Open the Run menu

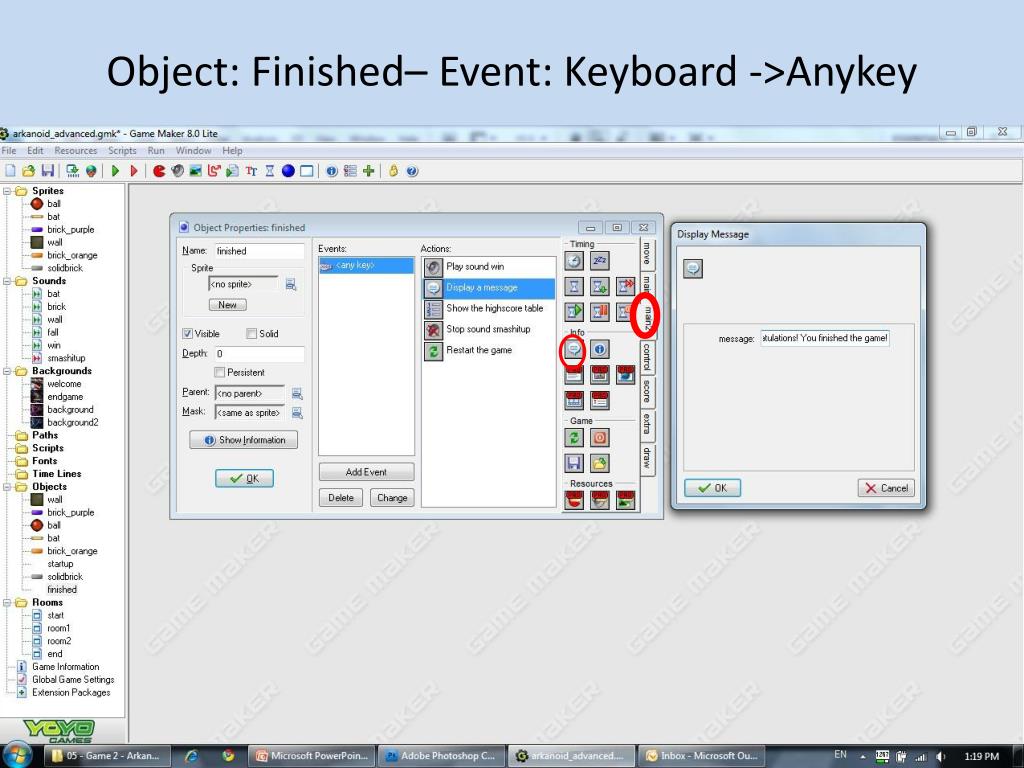(x=156, y=150)
